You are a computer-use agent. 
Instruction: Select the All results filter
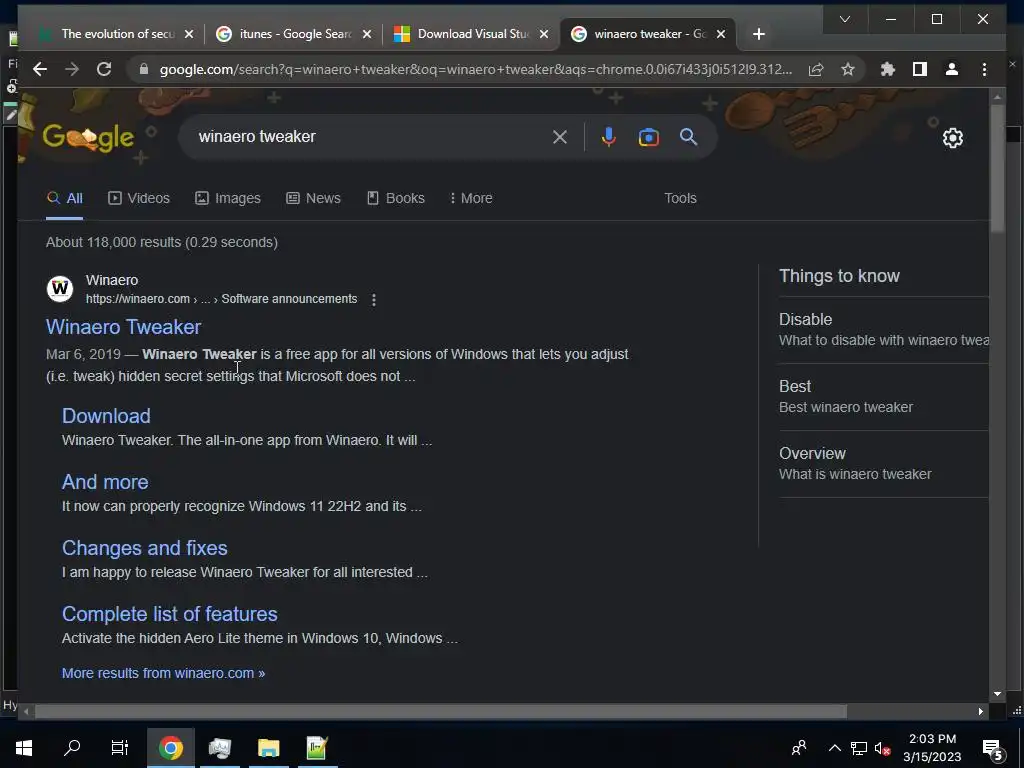65,199
